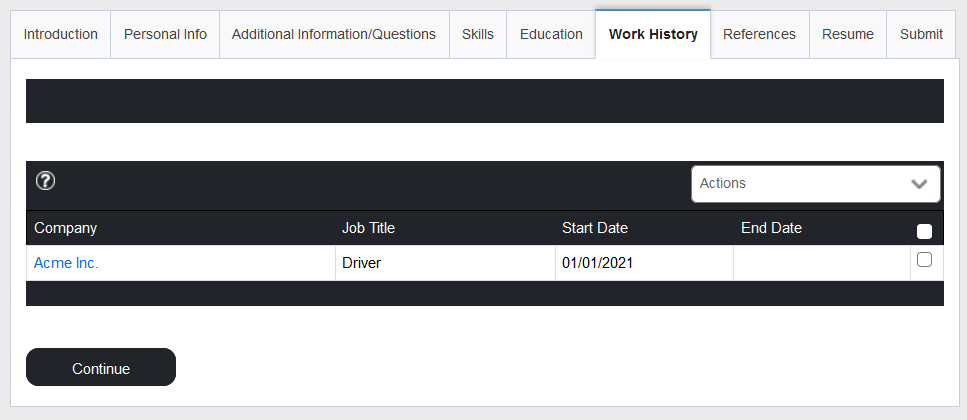Click the Start Date column header
Viewport: 967px width, 420px height.
point(595,228)
